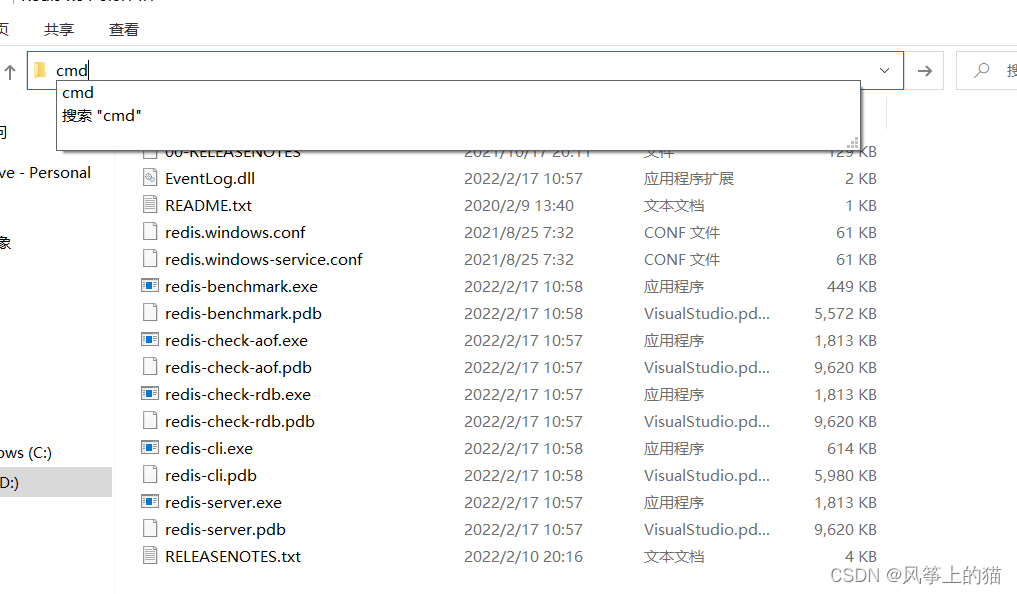Click the RELEASENOTES.txt document icon
The image size is (1017, 594).
(x=150, y=555)
